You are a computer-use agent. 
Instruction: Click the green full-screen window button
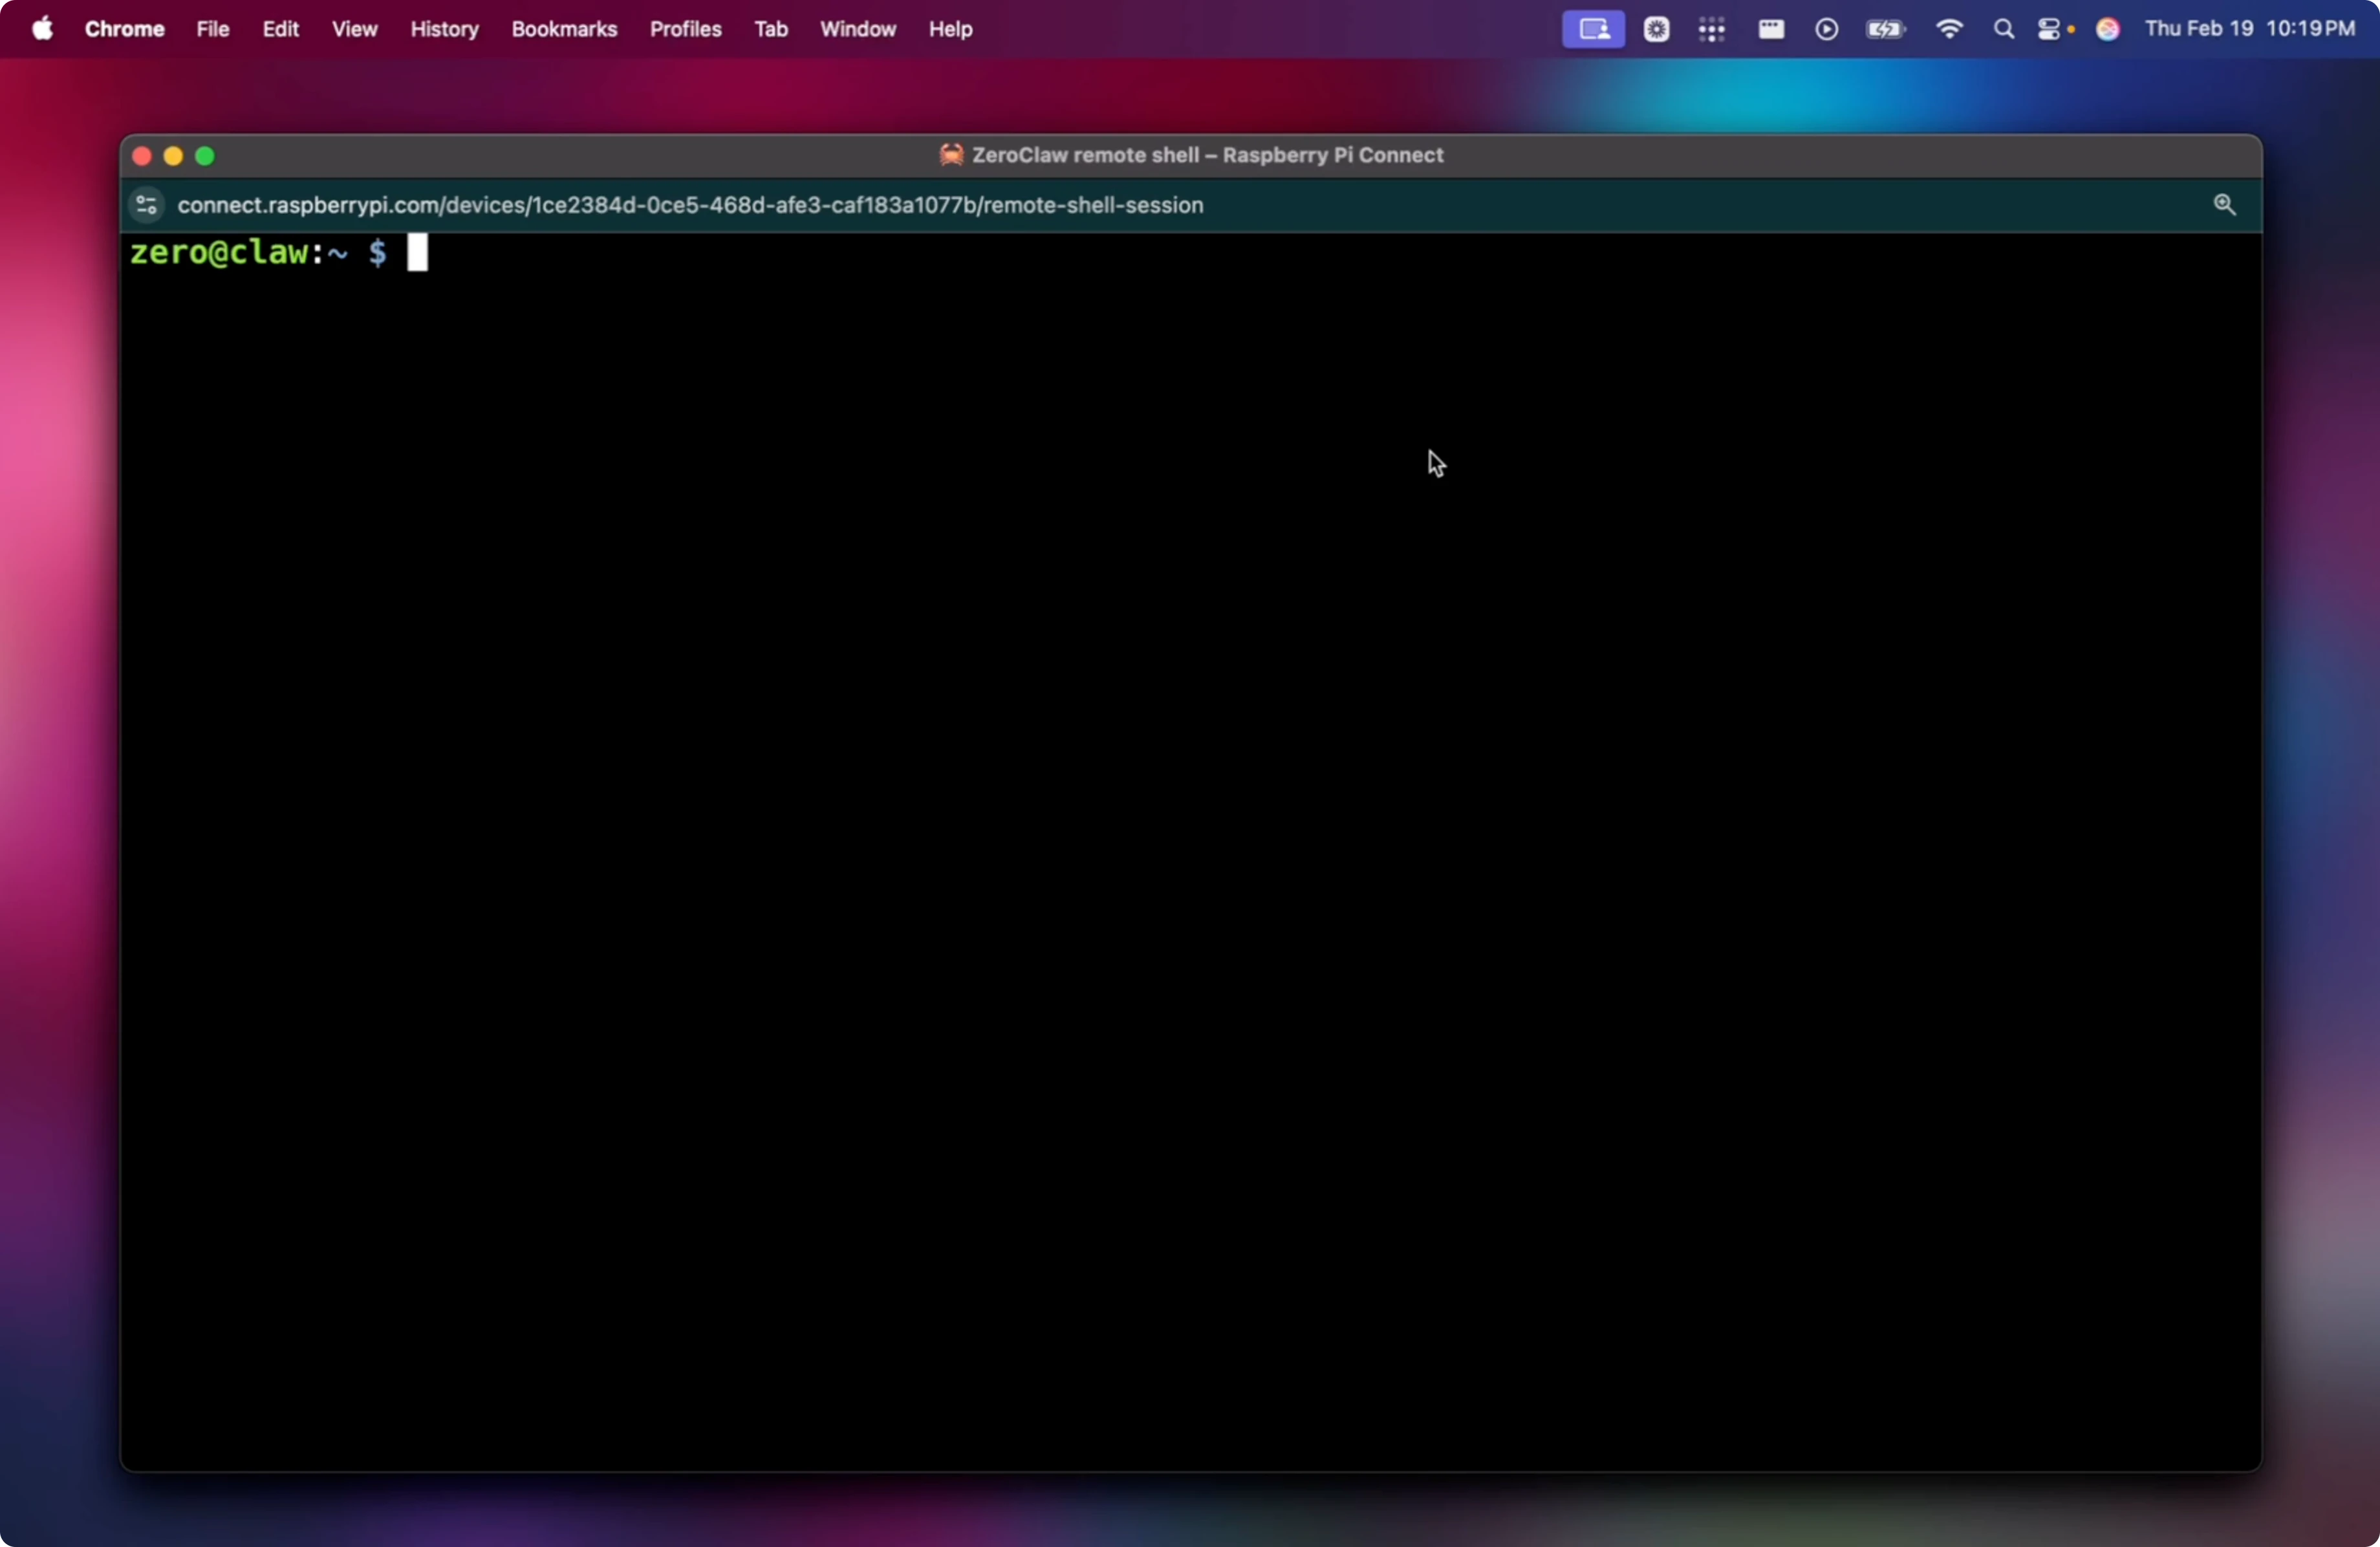(205, 156)
